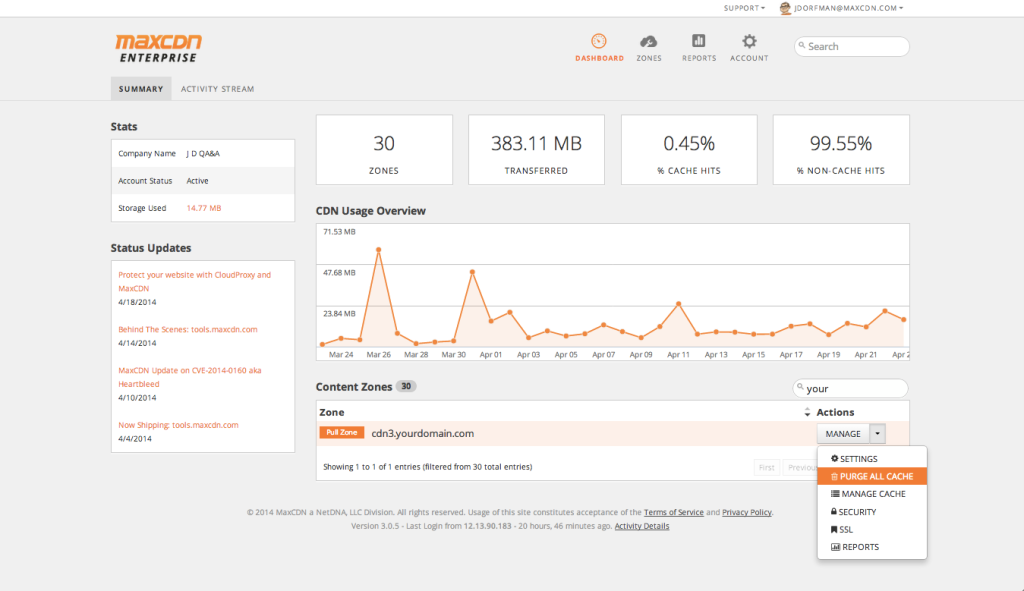Open the SUPPORT dropdown
Viewport: 1024px width, 591px height.
pyautogui.click(x=744, y=8)
